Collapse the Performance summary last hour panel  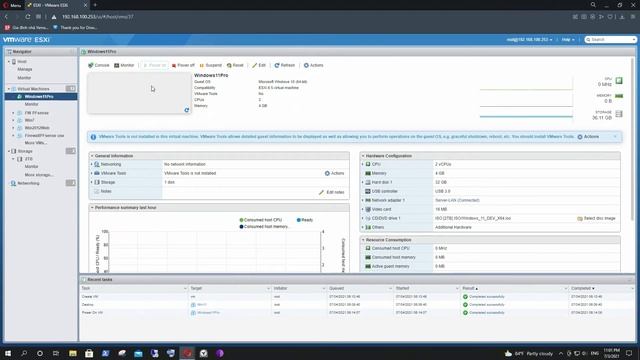(92, 208)
